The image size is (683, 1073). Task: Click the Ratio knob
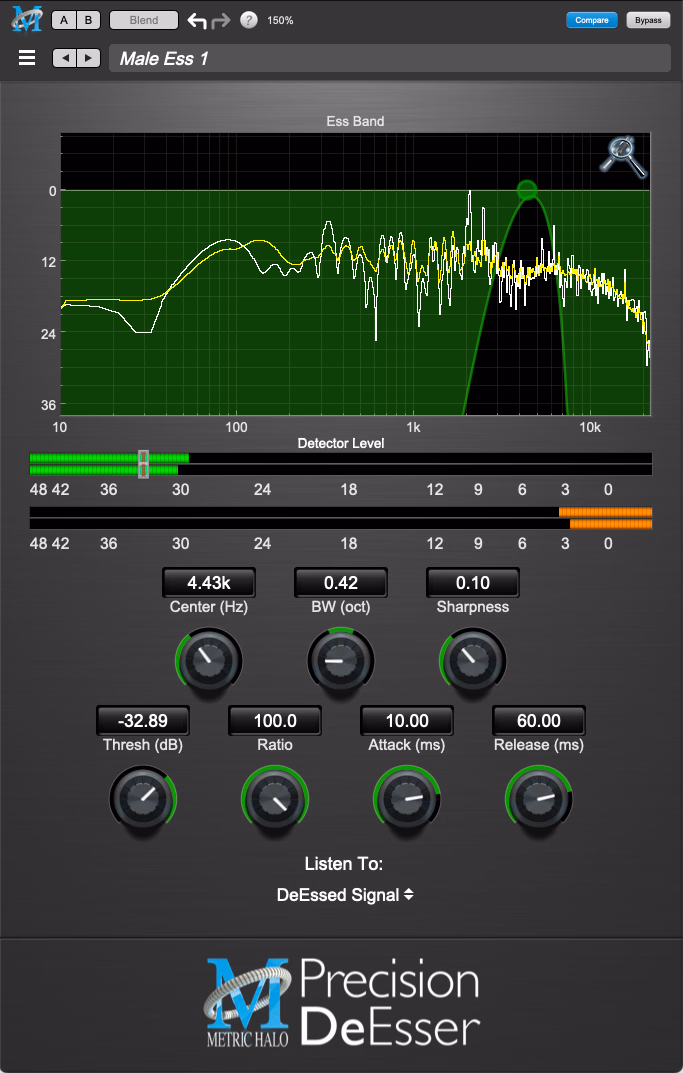[275, 799]
